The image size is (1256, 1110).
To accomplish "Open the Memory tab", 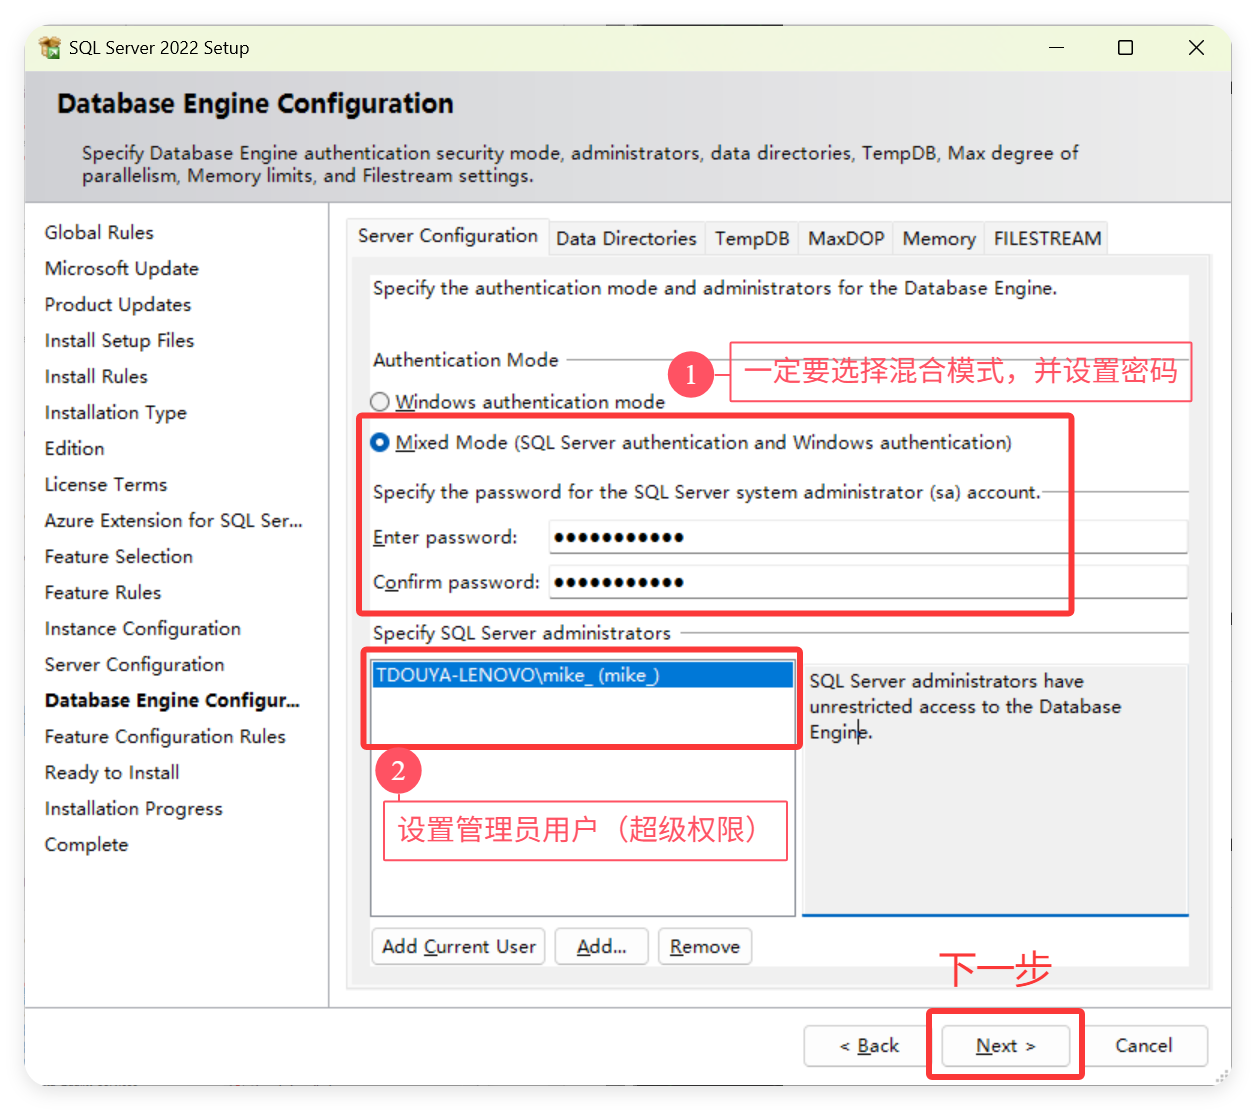I will (x=939, y=238).
